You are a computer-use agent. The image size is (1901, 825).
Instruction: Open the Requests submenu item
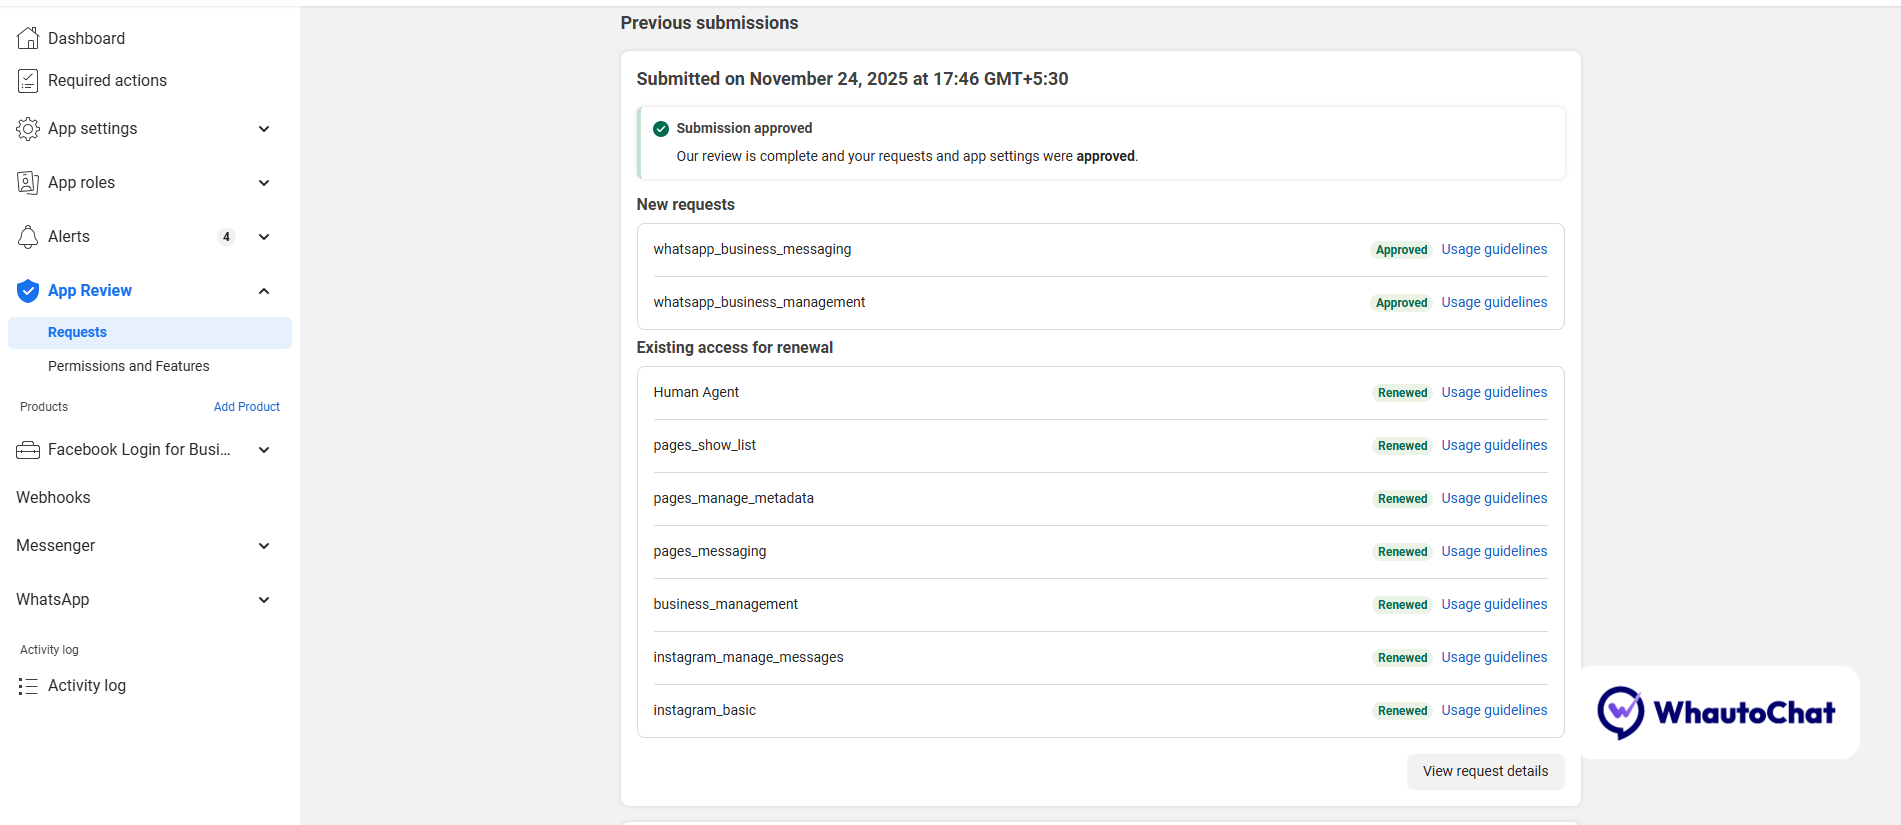(x=77, y=333)
